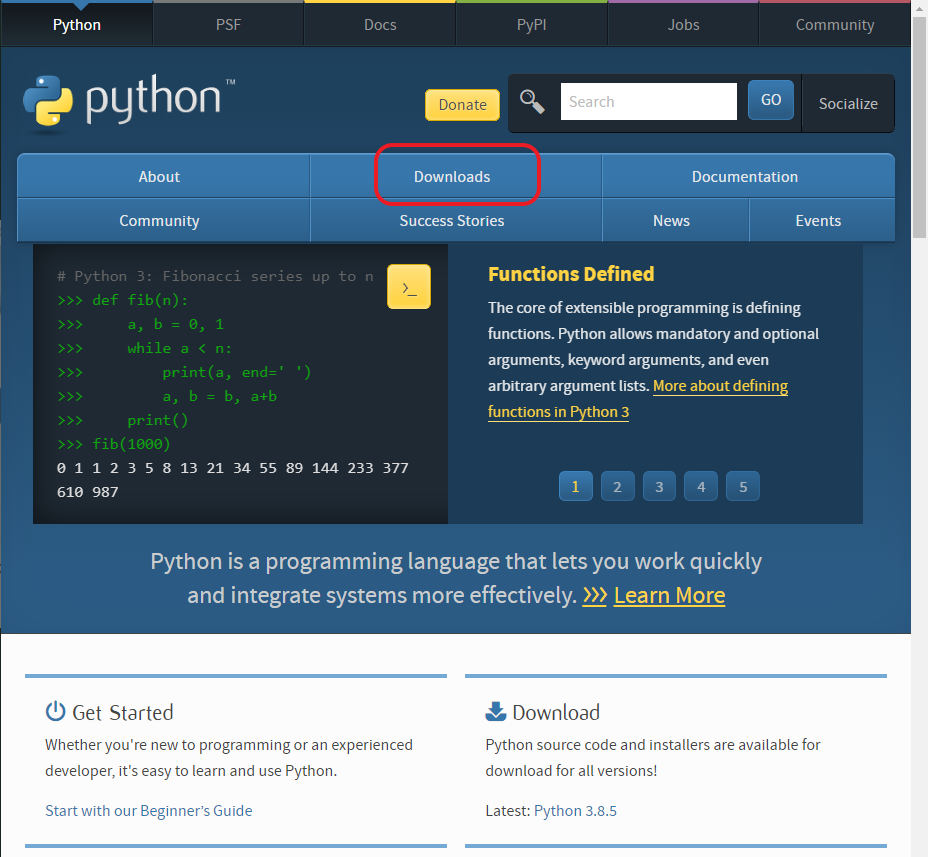
Task: Open the Python top bar tab
Action: [x=77, y=24]
